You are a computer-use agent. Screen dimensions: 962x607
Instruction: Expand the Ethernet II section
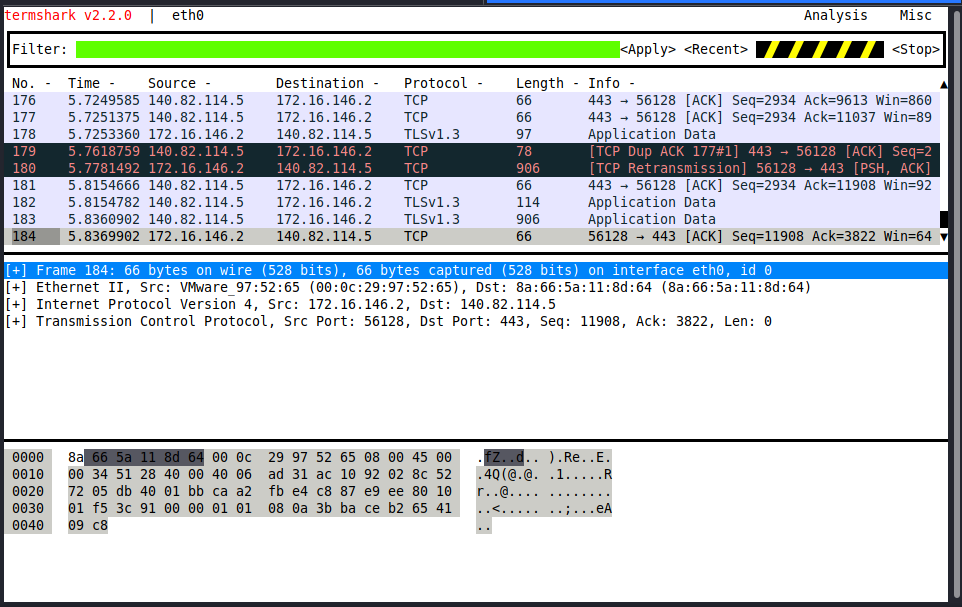pyautogui.click(x=17, y=287)
